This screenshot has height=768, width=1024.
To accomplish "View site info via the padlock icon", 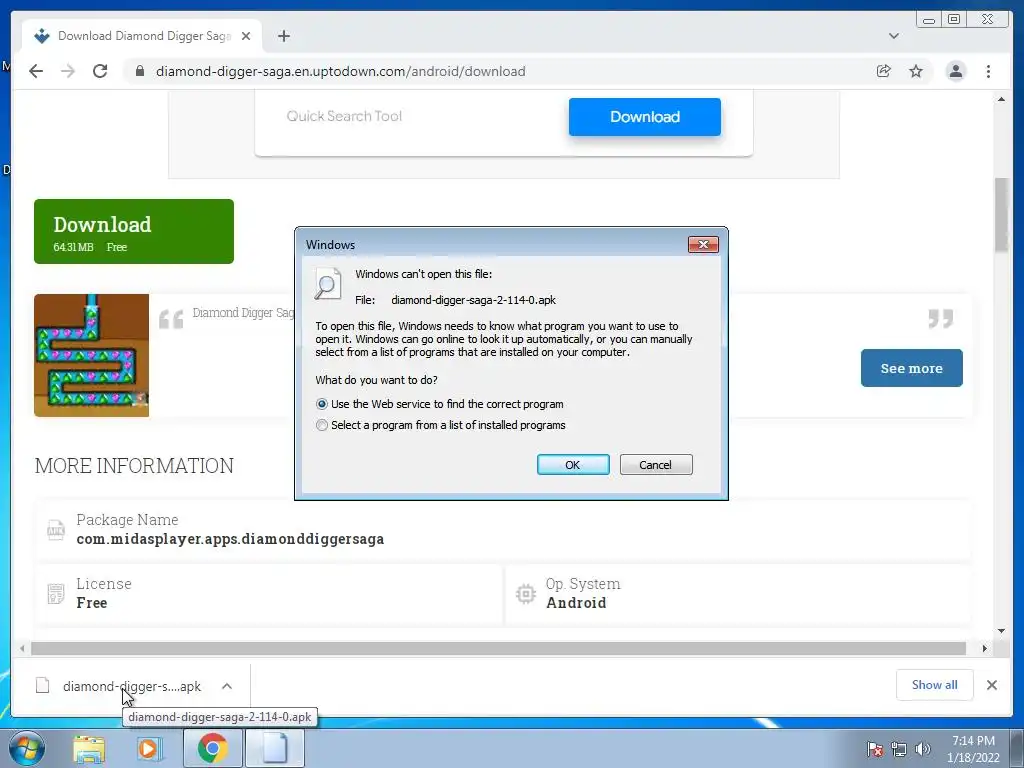I will (140, 71).
